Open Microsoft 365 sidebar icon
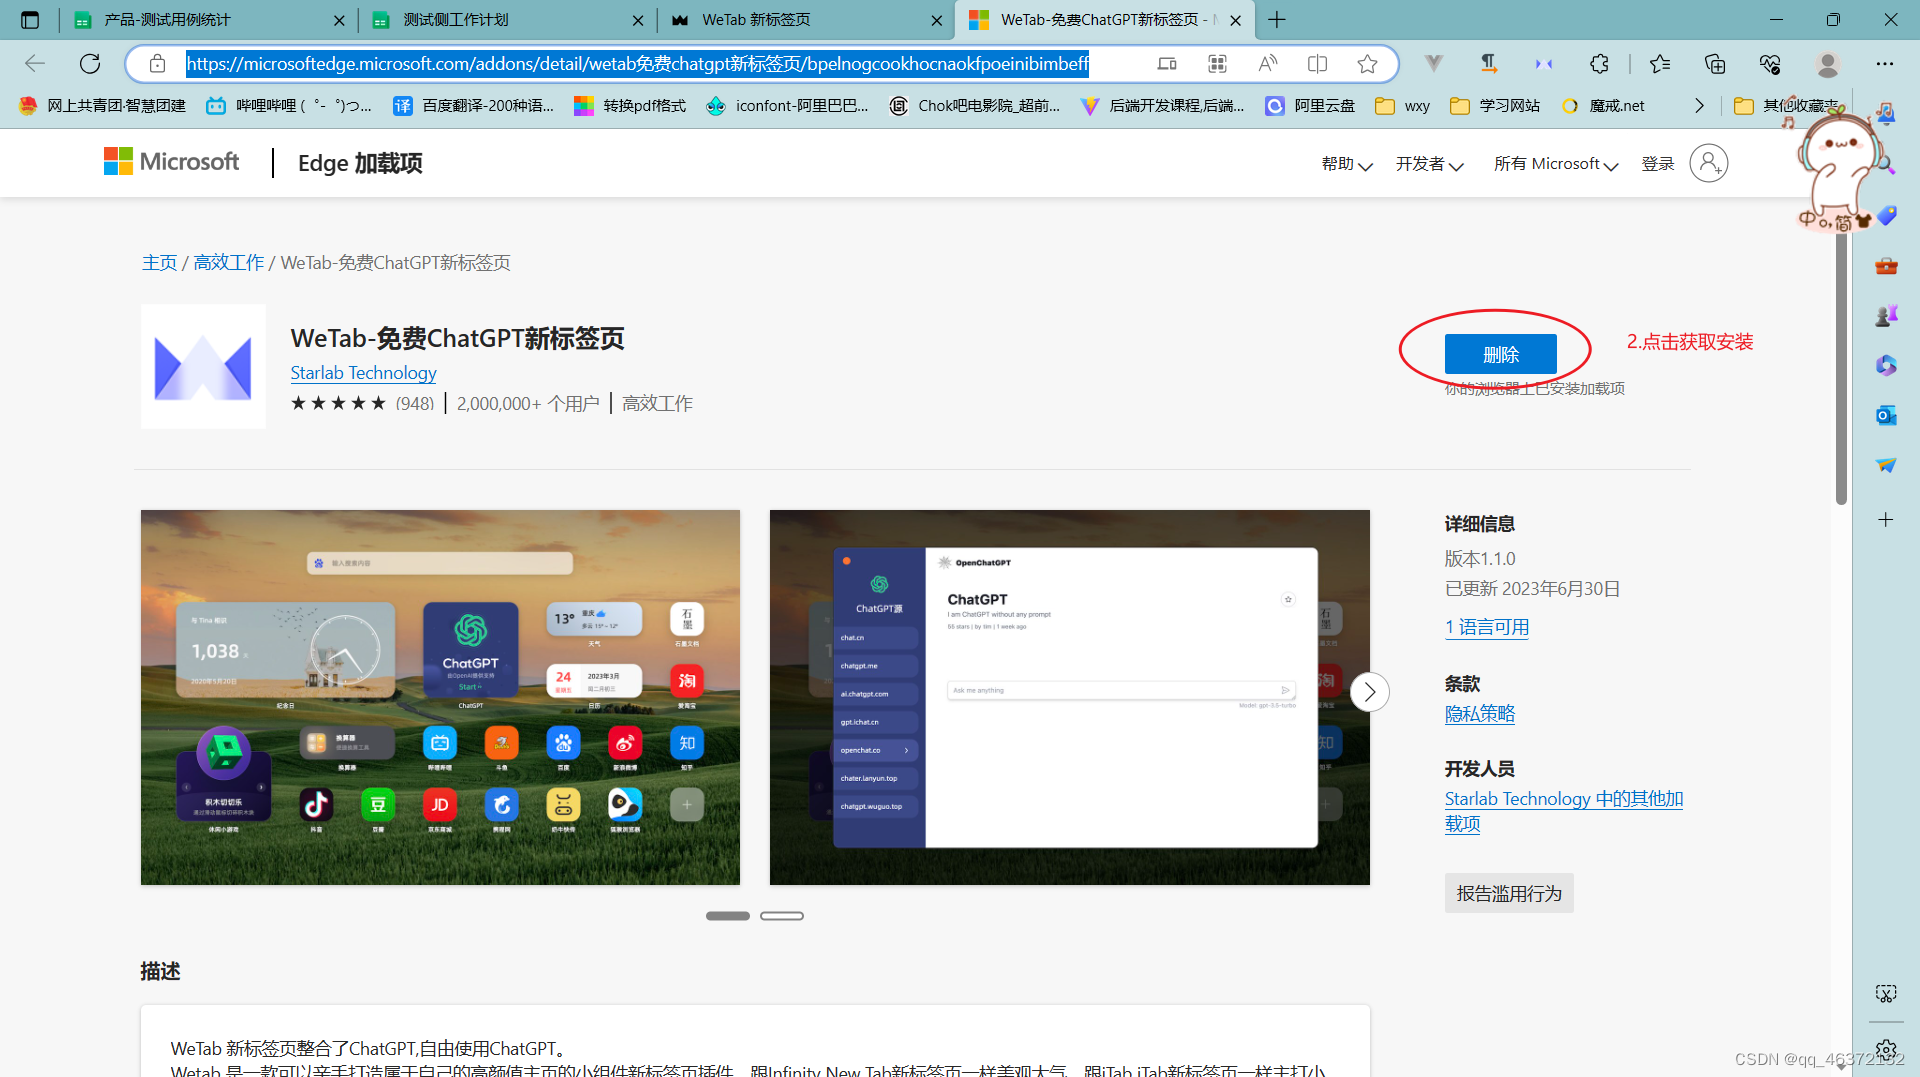 (x=1886, y=365)
